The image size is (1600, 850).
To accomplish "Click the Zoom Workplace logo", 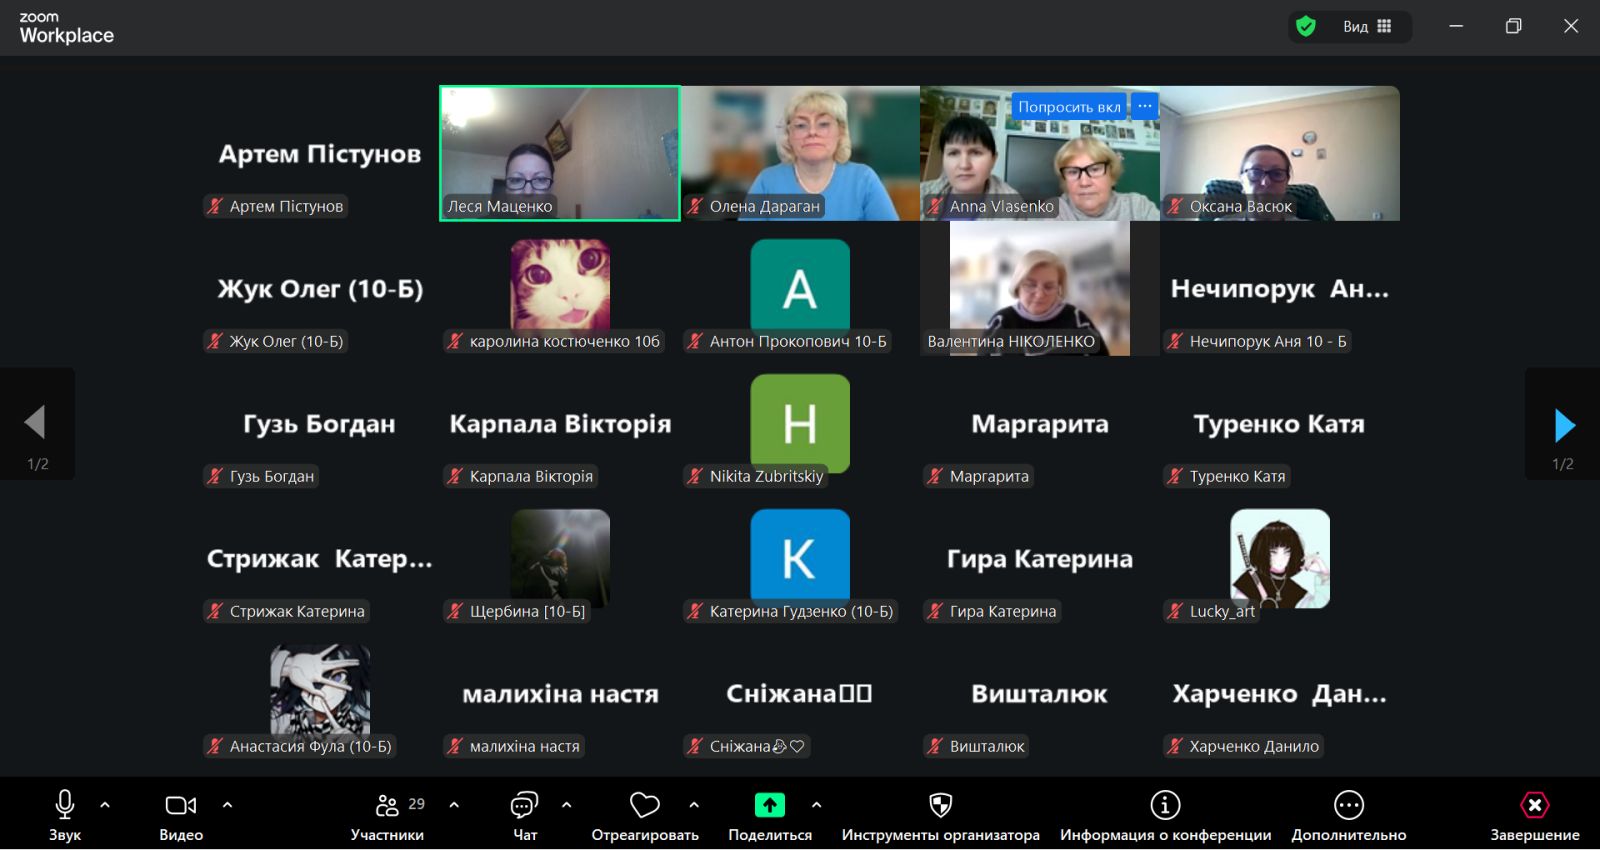I will click(66, 28).
